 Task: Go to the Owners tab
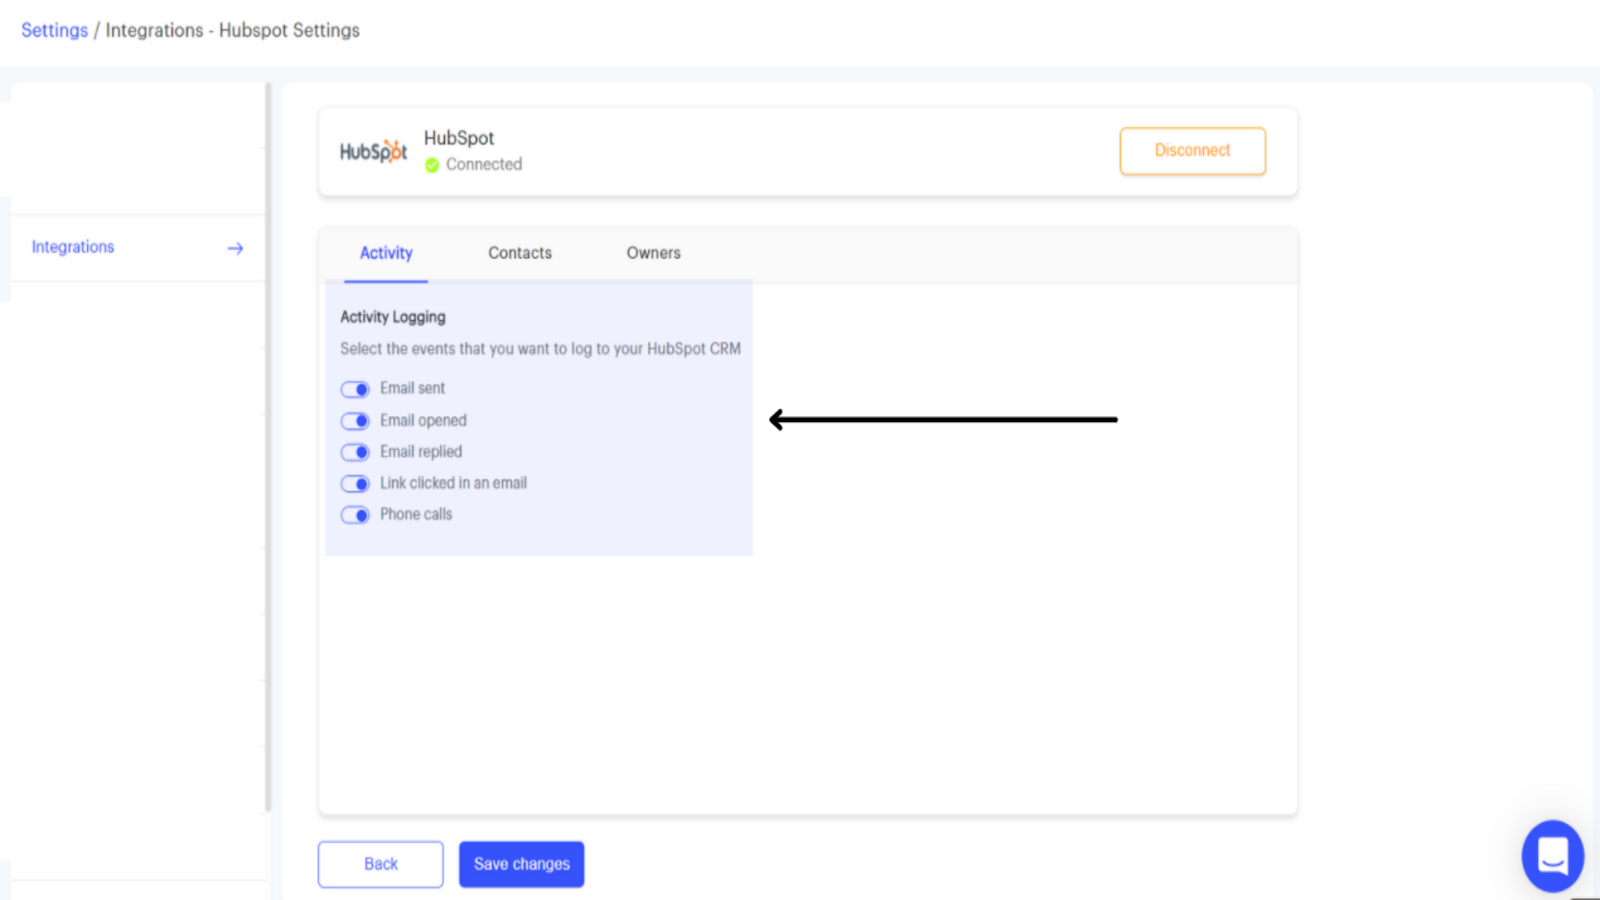point(653,253)
